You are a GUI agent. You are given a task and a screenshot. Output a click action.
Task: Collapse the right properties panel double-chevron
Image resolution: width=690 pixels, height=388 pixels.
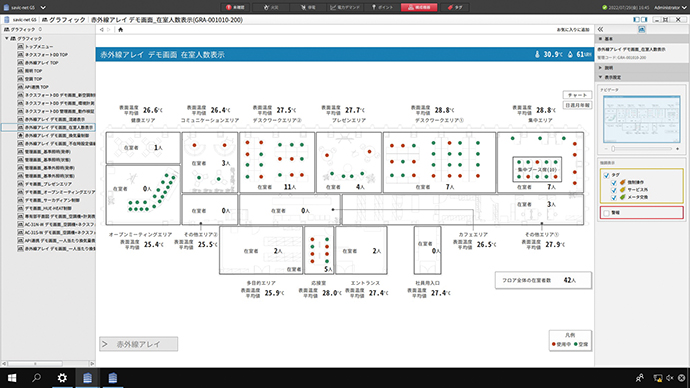600,29
